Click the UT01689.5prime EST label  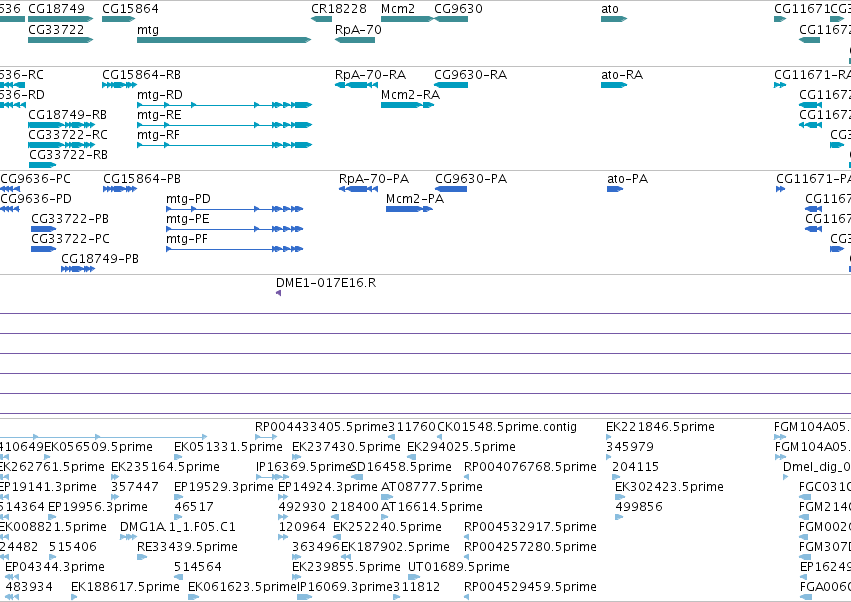[459, 567]
